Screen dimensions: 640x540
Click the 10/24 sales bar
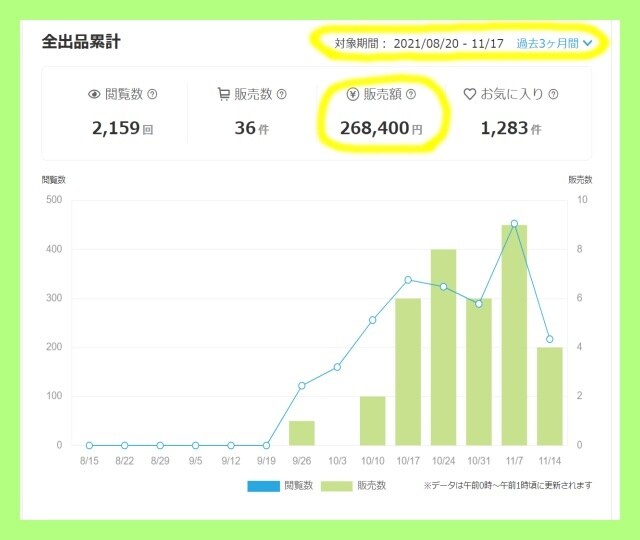[x=444, y=347]
